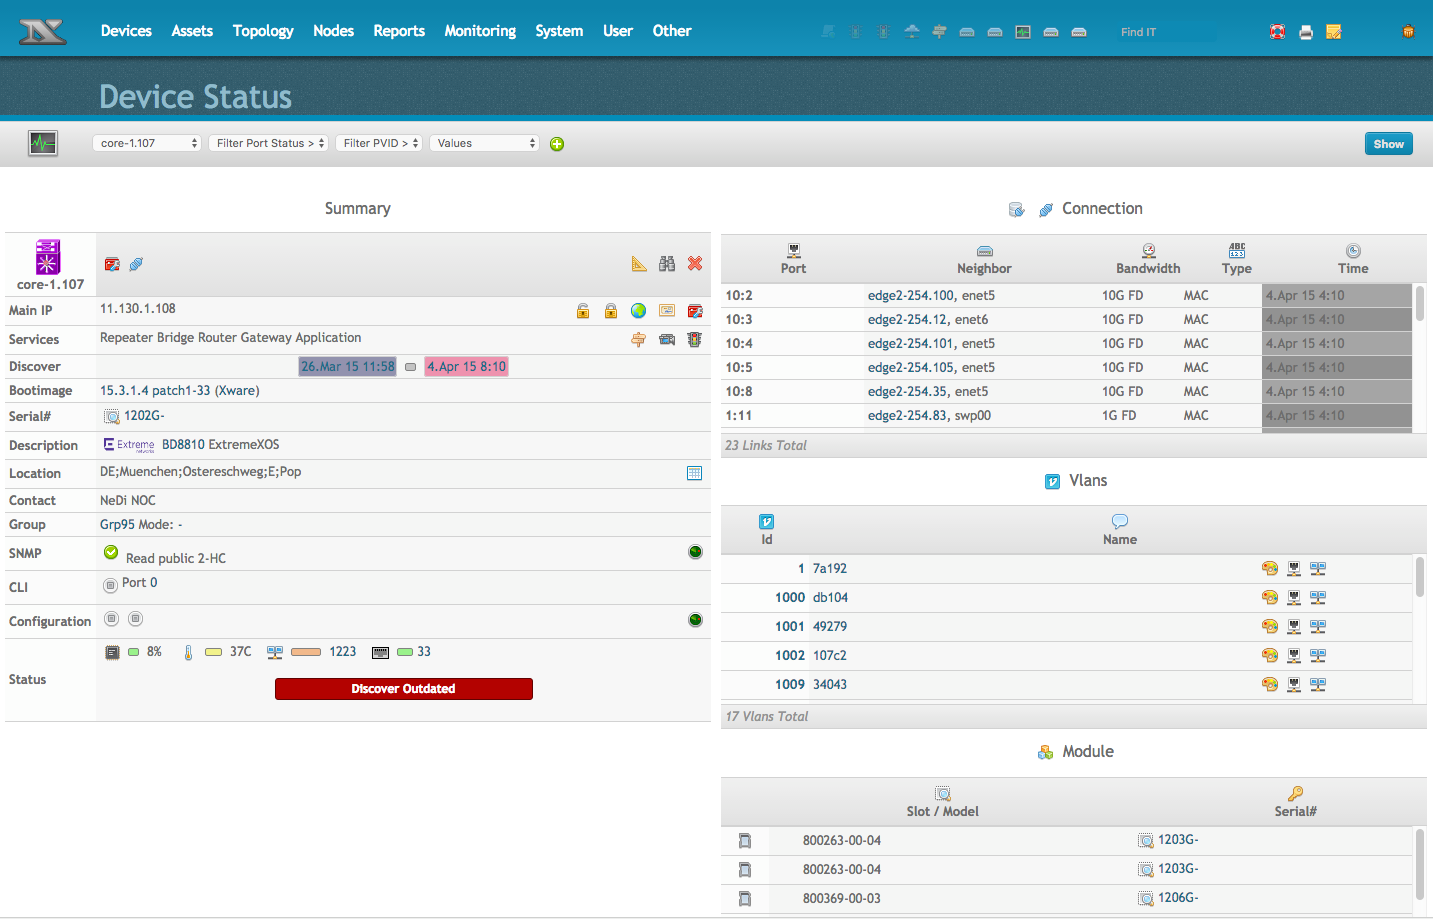Click the blue Show button
Image resolution: width=1433 pixels, height=919 pixels.
point(1388,144)
